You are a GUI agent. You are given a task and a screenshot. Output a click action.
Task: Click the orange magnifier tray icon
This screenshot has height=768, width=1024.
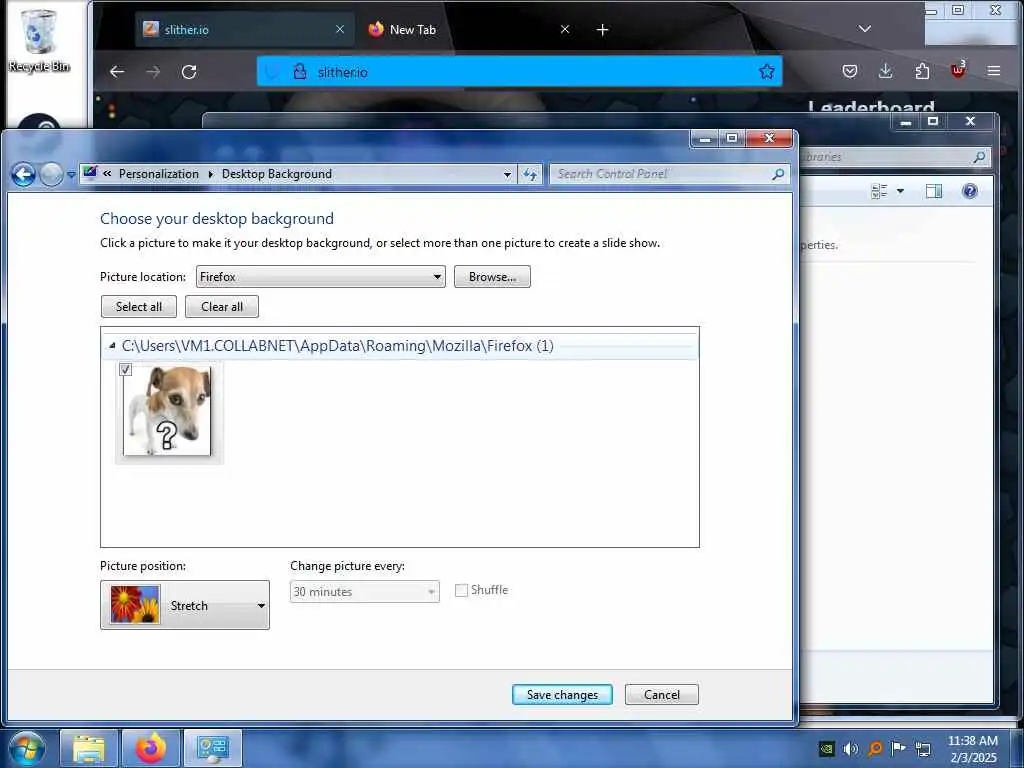coord(875,748)
